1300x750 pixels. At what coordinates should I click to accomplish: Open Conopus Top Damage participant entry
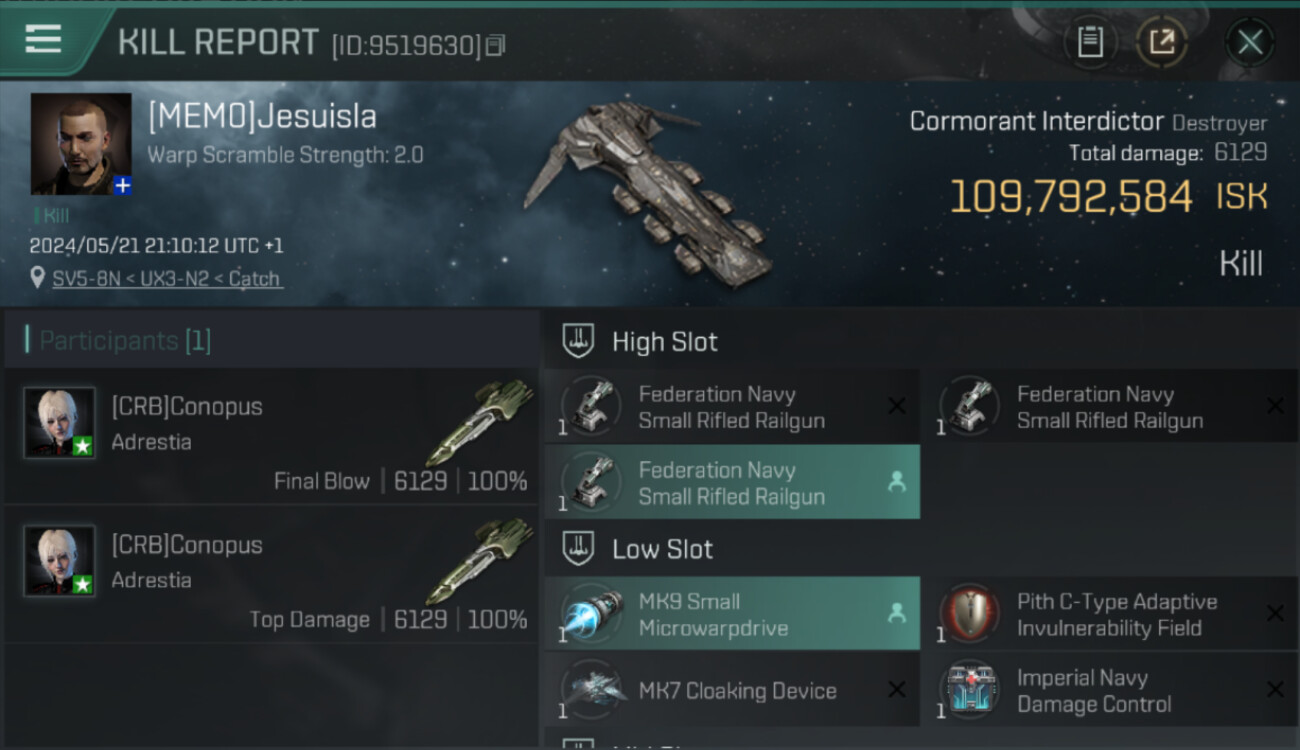(x=271, y=574)
